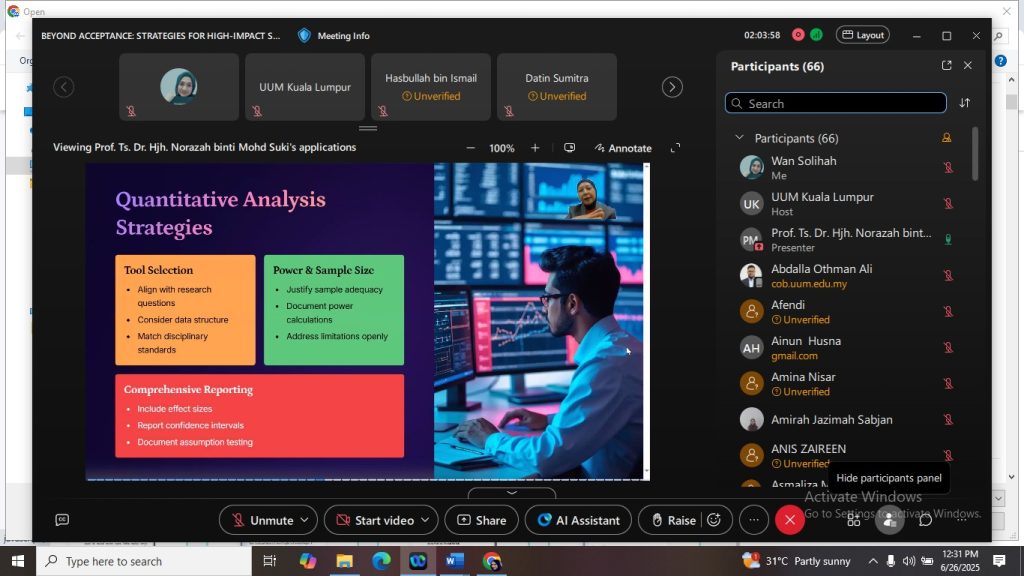Click the closed captions icon

tap(62, 520)
